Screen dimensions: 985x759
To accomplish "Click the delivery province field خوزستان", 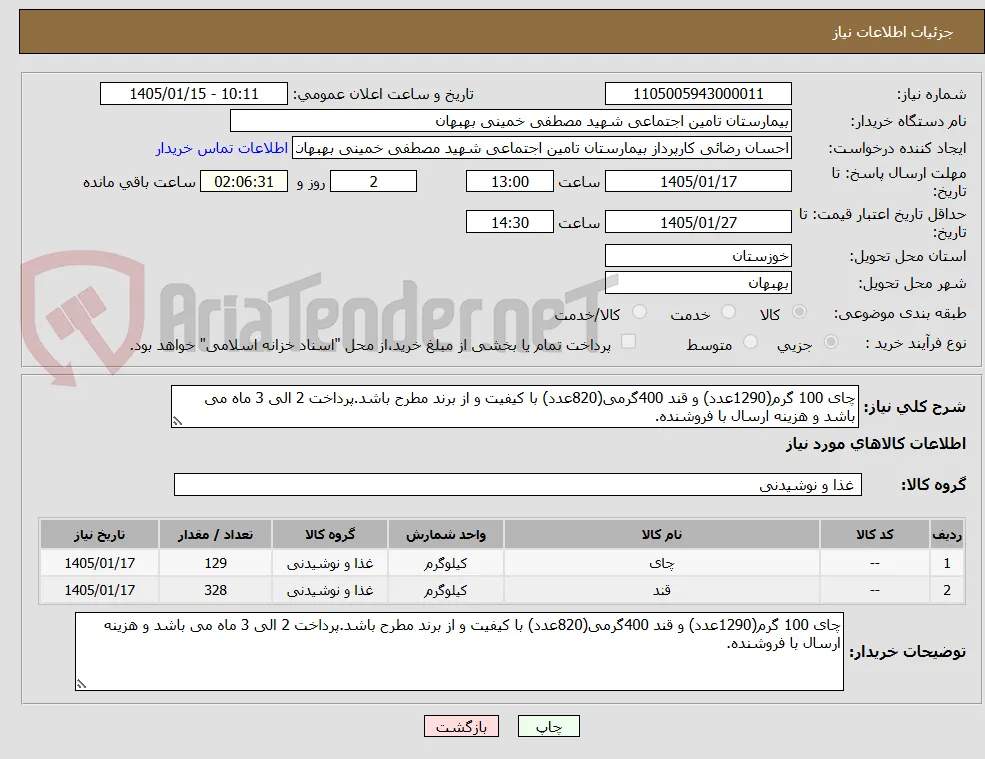I will (x=698, y=256).
